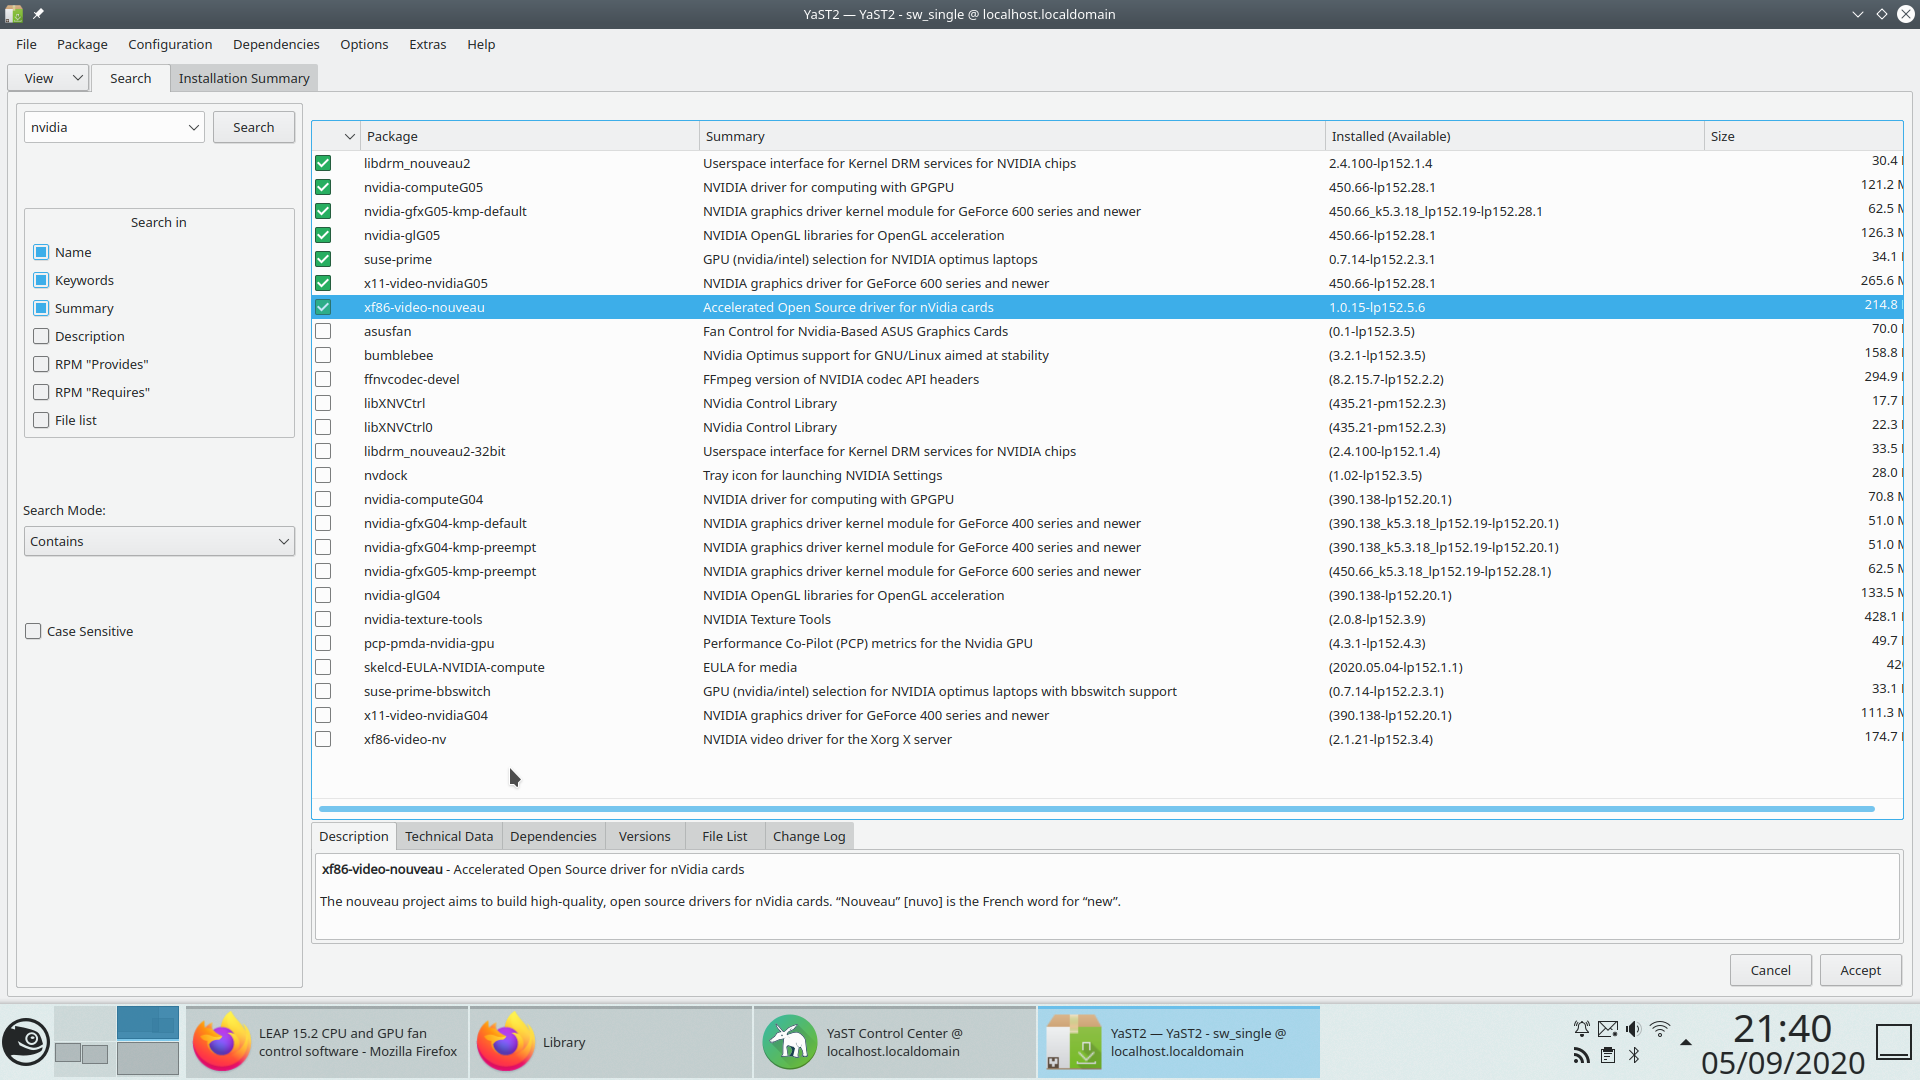The width and height of the screenshot is (1920, 1080).
Task: Open the mail notifier tray icon
Action: 1607,1028
